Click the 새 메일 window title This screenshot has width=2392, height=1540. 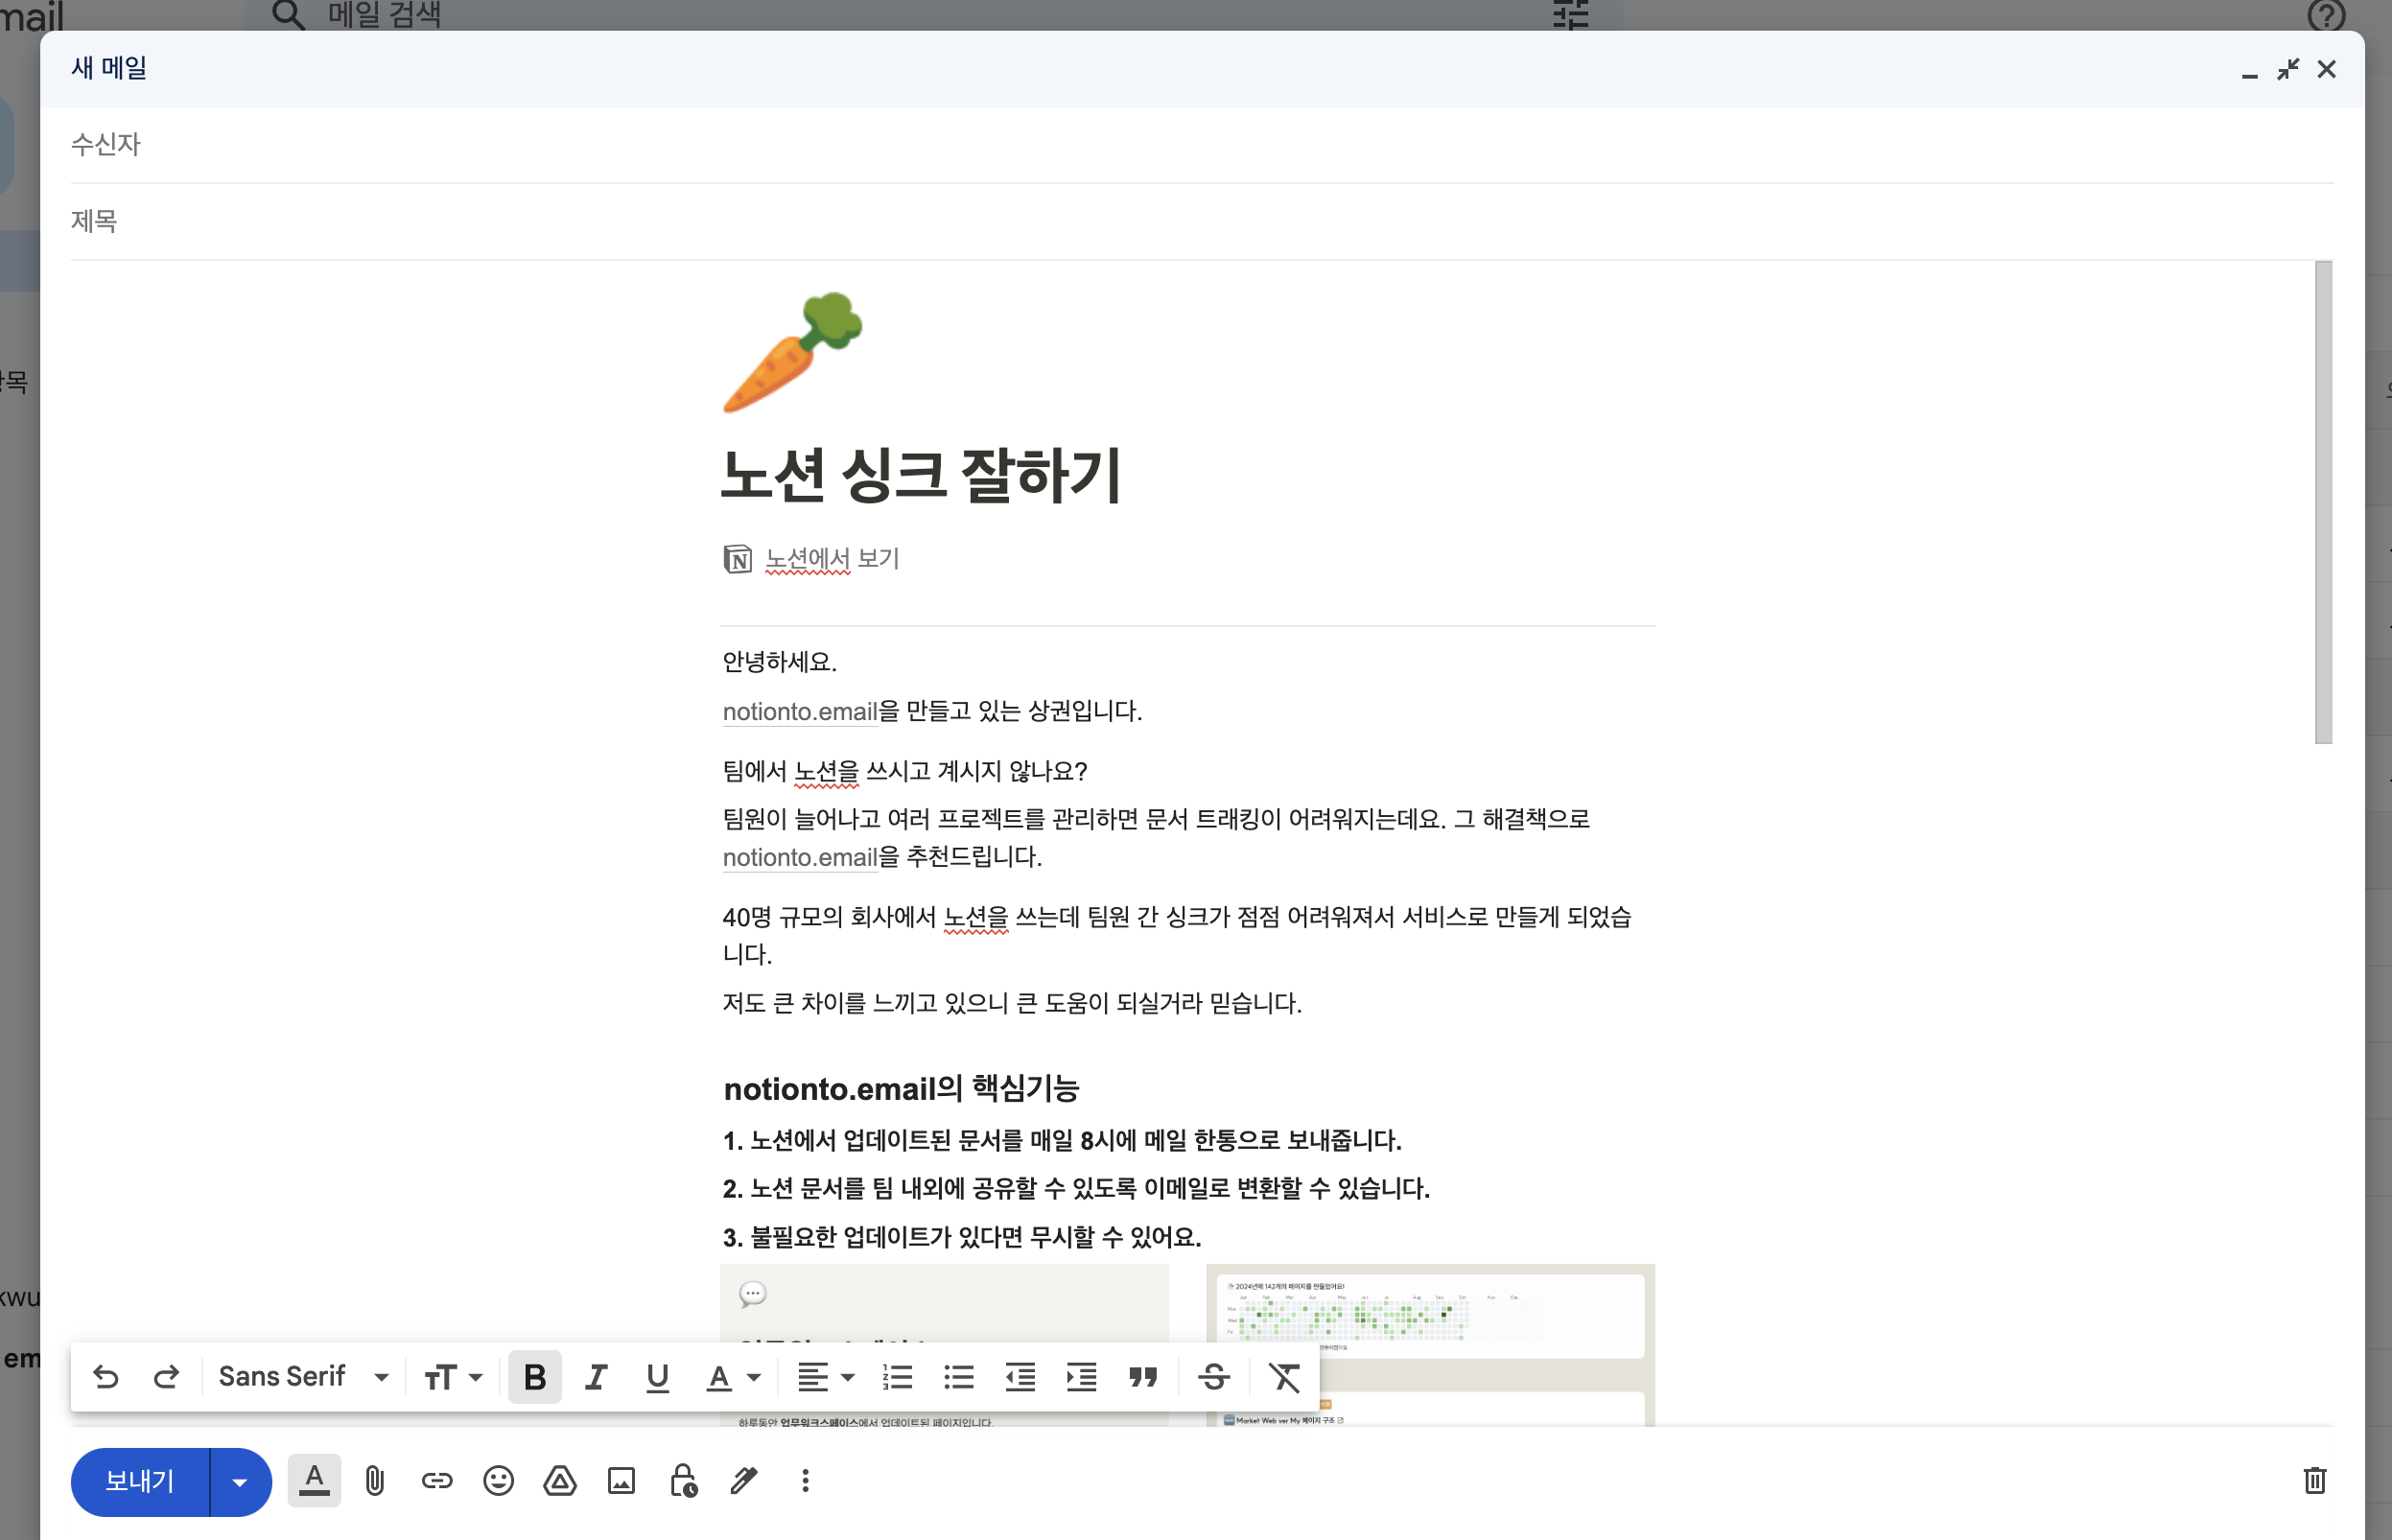pyautogui.click(x=109, y=68)
